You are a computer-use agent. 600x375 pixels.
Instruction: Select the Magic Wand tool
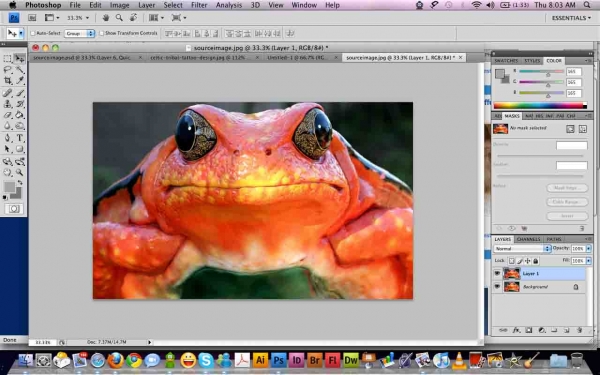point(20,70)
